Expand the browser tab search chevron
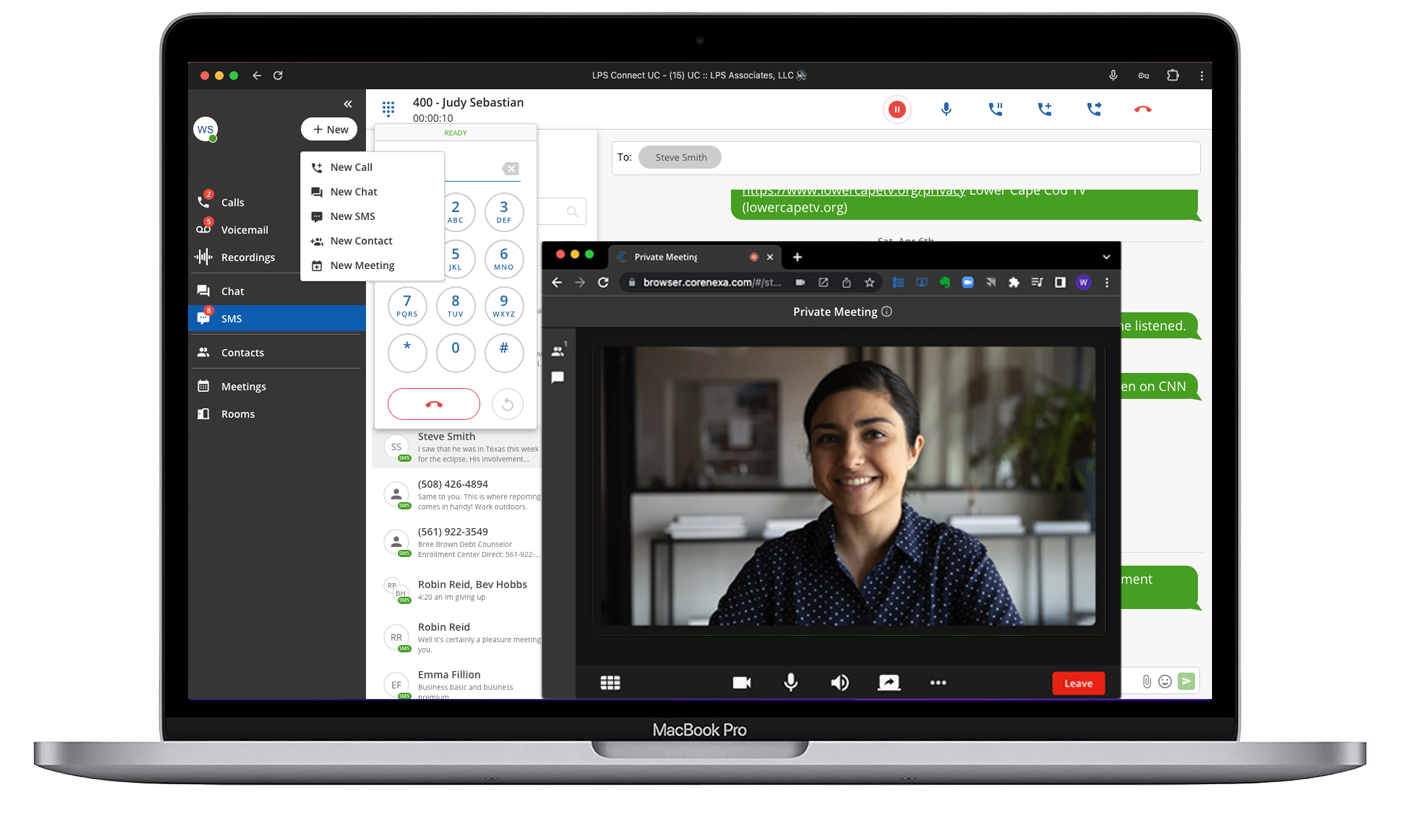 [1106, 257]
